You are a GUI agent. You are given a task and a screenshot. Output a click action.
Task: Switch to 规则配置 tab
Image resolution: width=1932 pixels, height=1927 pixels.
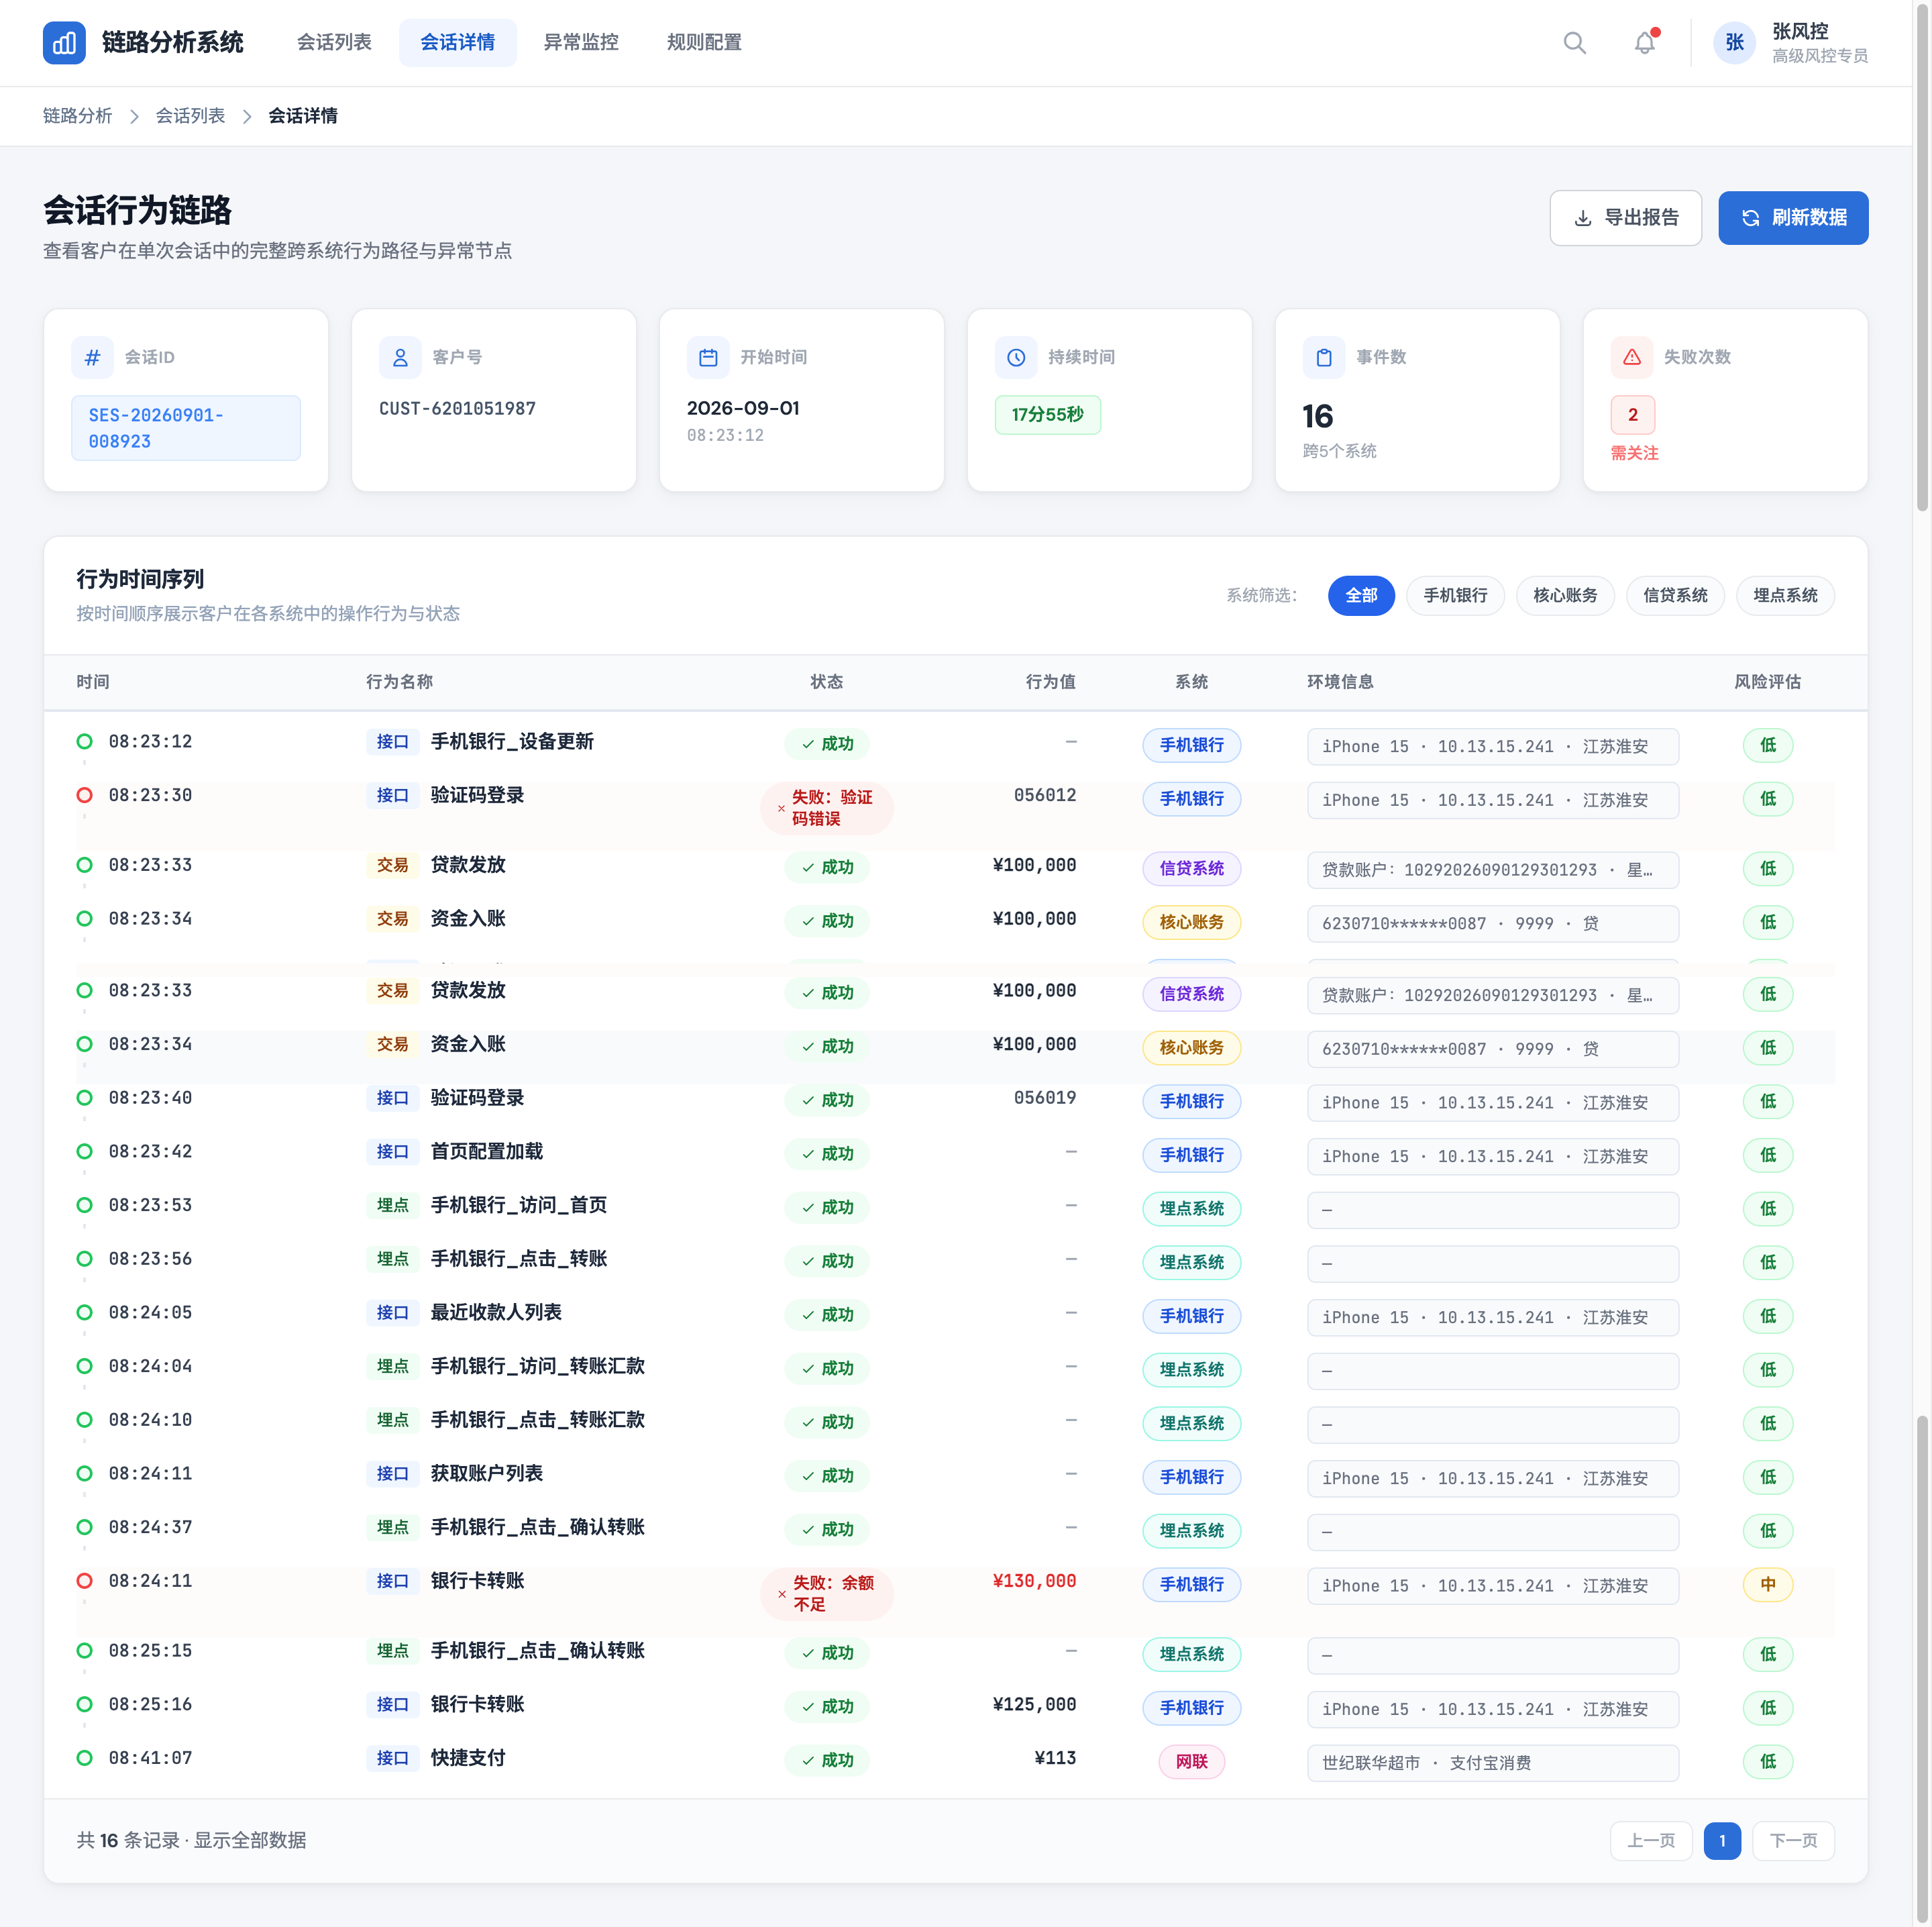[704, 43]
